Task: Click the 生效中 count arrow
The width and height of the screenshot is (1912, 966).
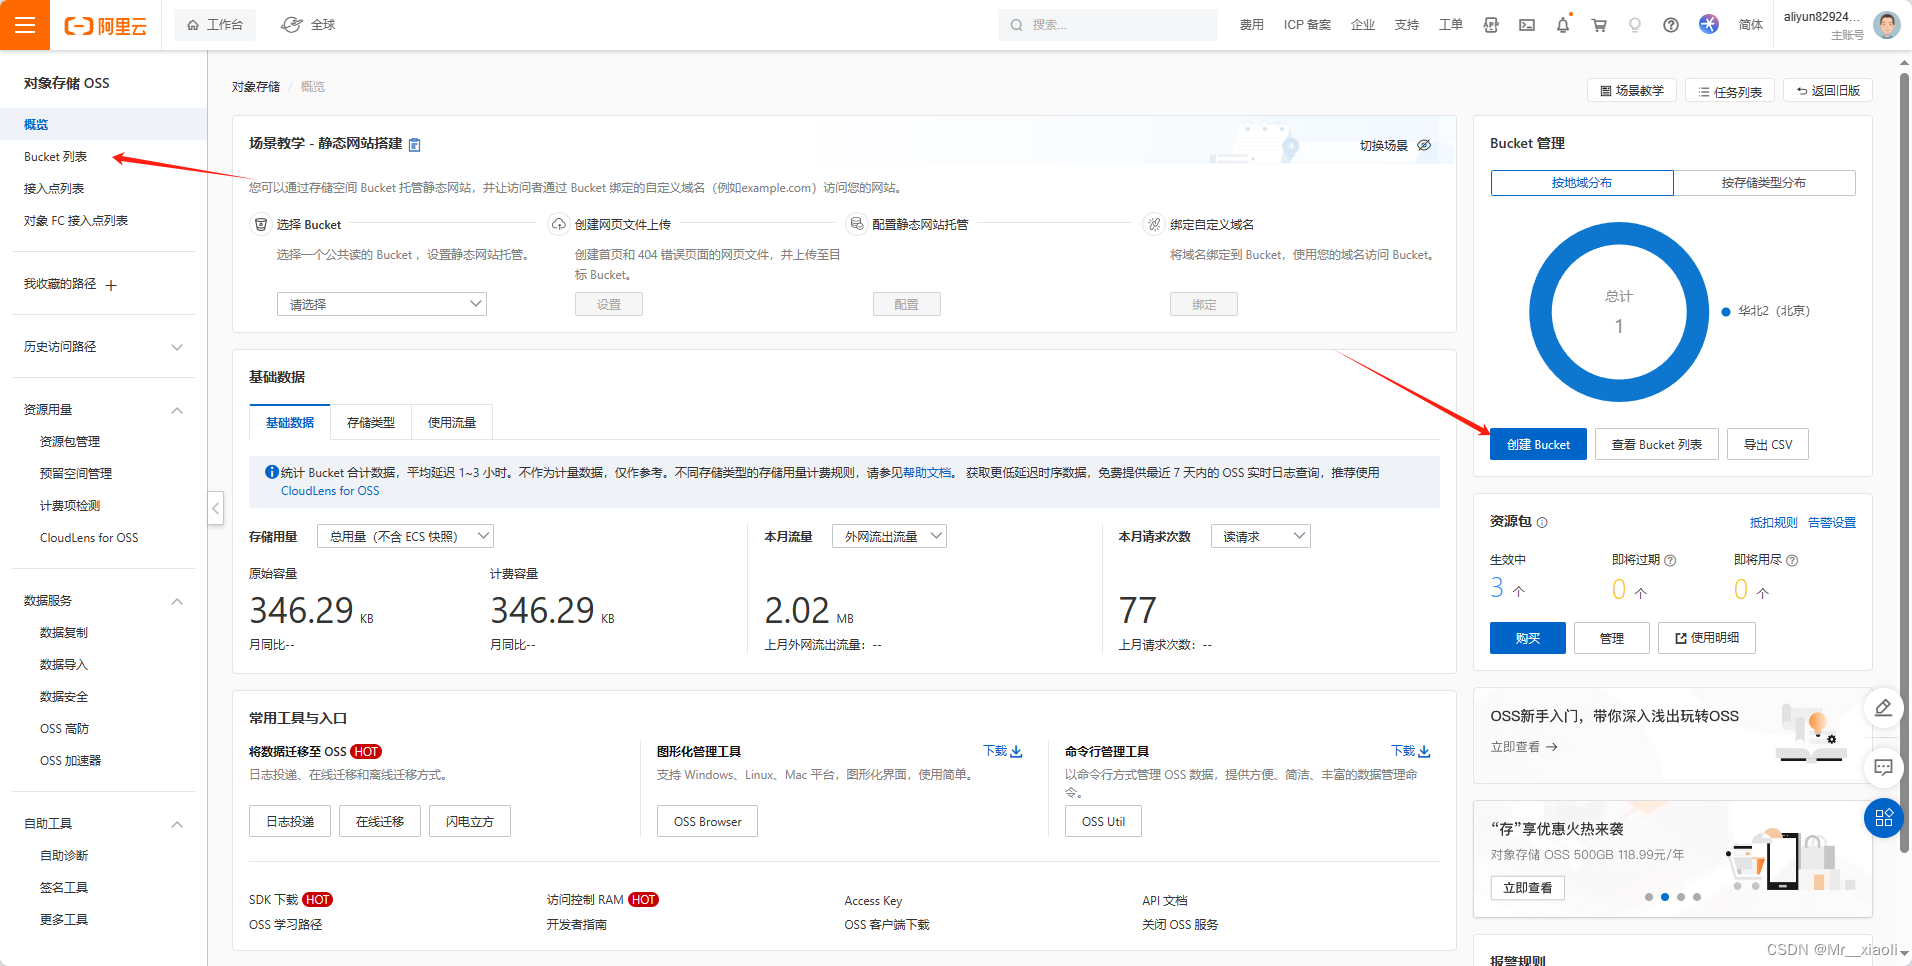Action: click(1519, 591)
